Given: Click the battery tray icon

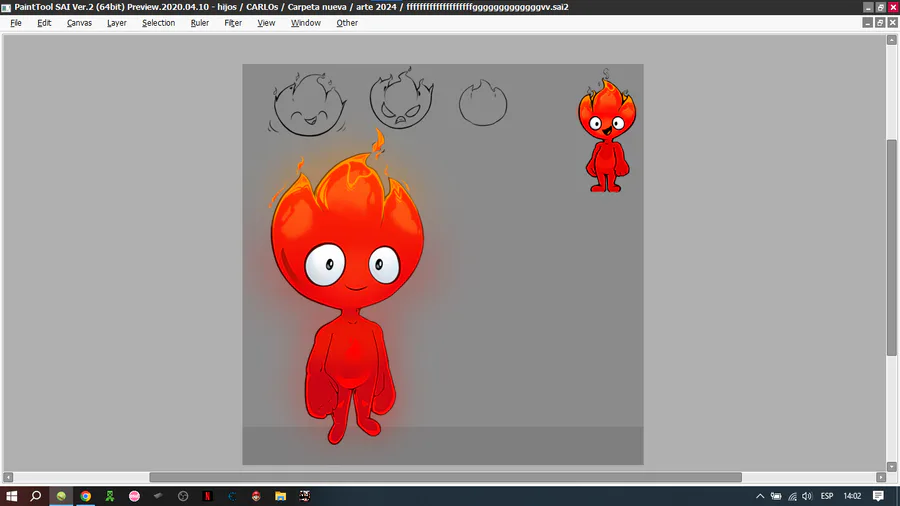Looking at the screenshot, I should [x=776, y=496].
